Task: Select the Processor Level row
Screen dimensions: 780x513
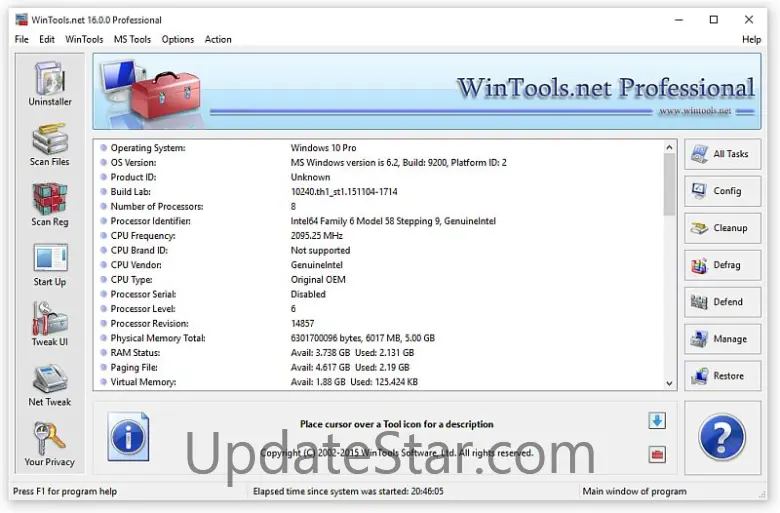Action: pyautogui.click(x=381, y=309)
